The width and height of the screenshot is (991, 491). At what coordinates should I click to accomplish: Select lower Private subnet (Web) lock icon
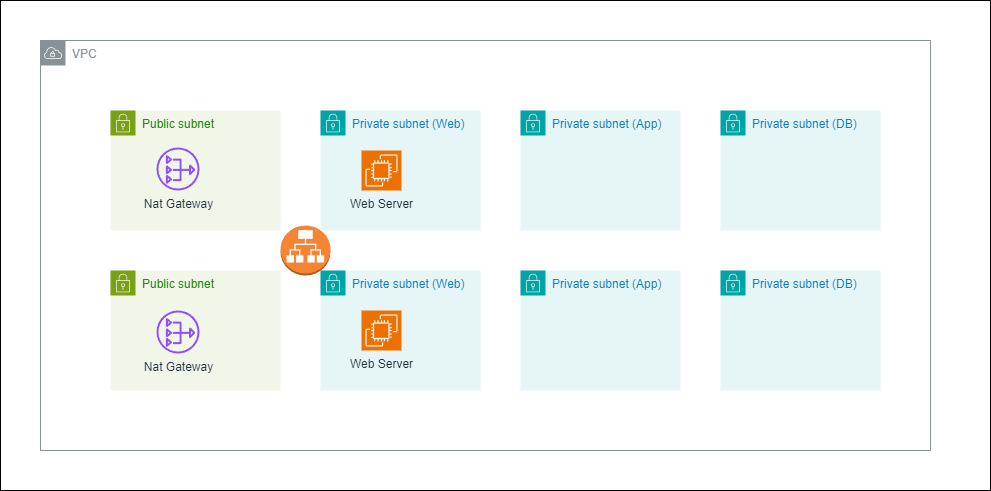tap(333, 283)
